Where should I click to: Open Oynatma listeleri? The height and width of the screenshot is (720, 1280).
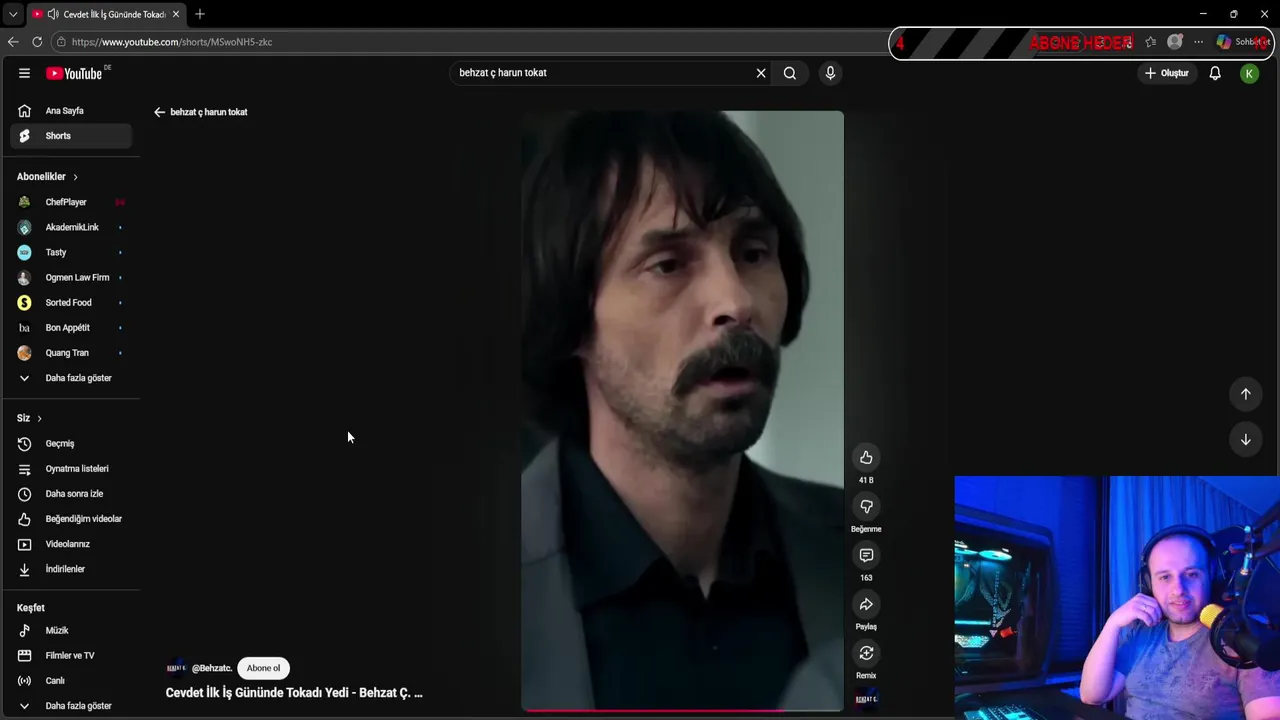(x=70, y=468)
